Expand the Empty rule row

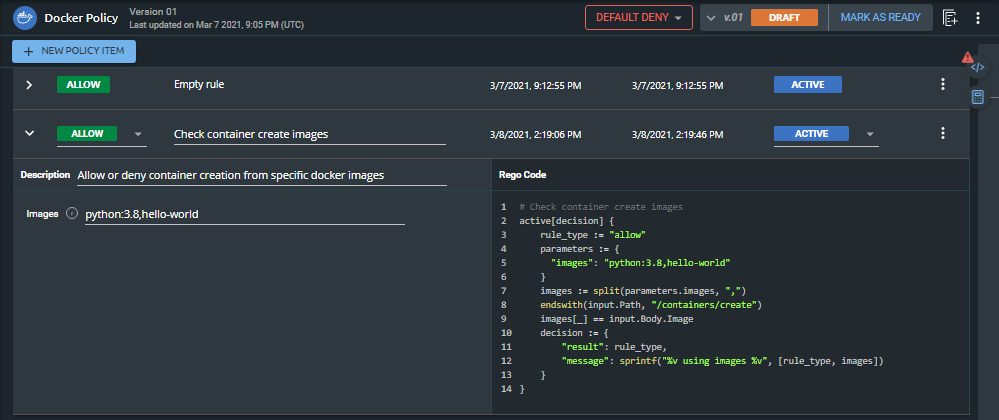(29, 85)
